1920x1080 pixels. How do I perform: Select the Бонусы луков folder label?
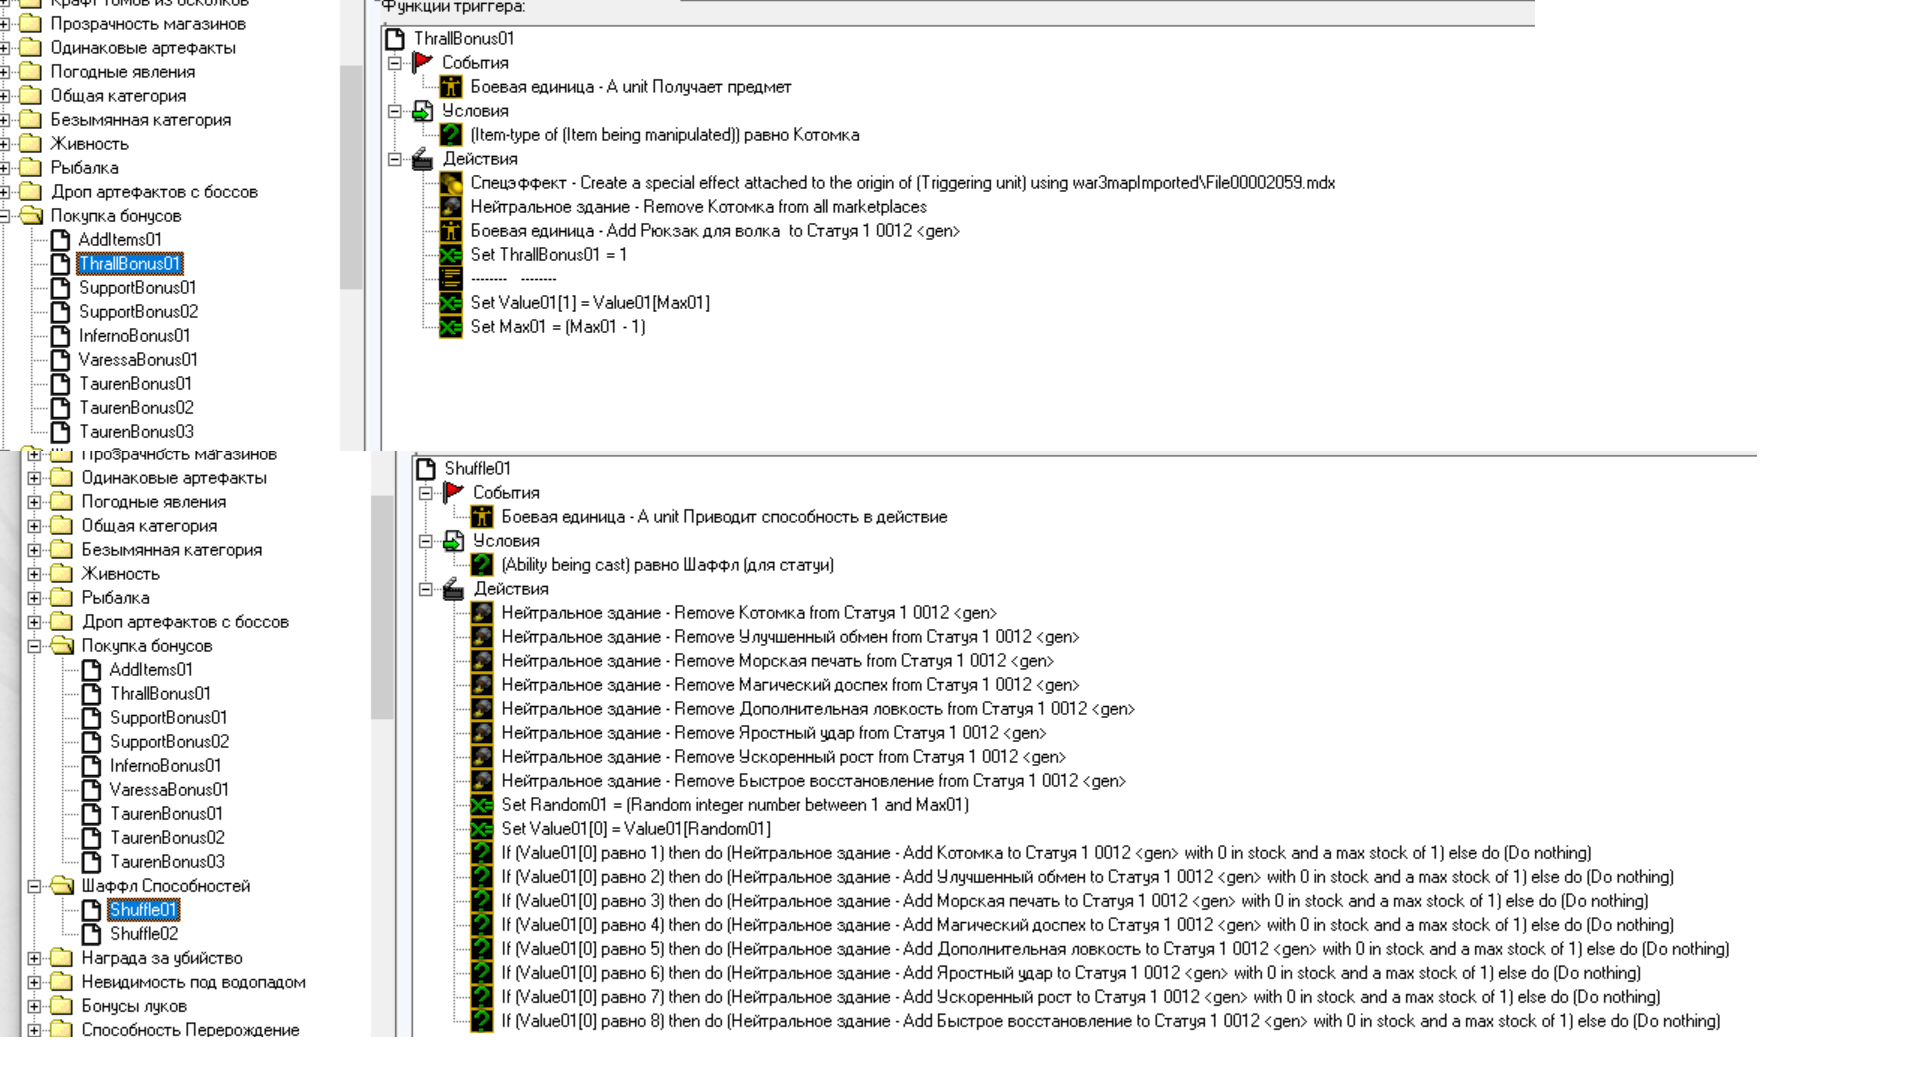[134, 1006]
